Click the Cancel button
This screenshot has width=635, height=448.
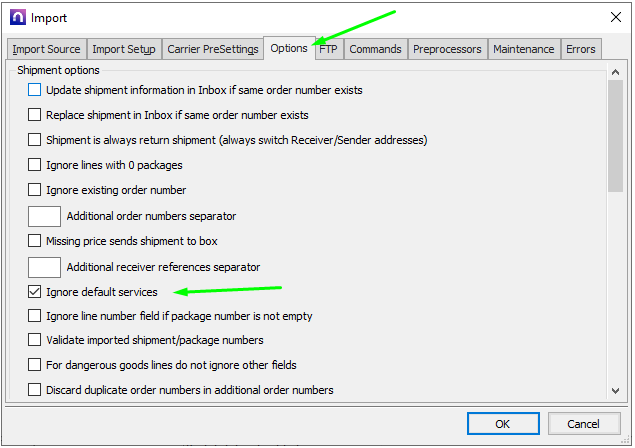click(x=584, y=423)
